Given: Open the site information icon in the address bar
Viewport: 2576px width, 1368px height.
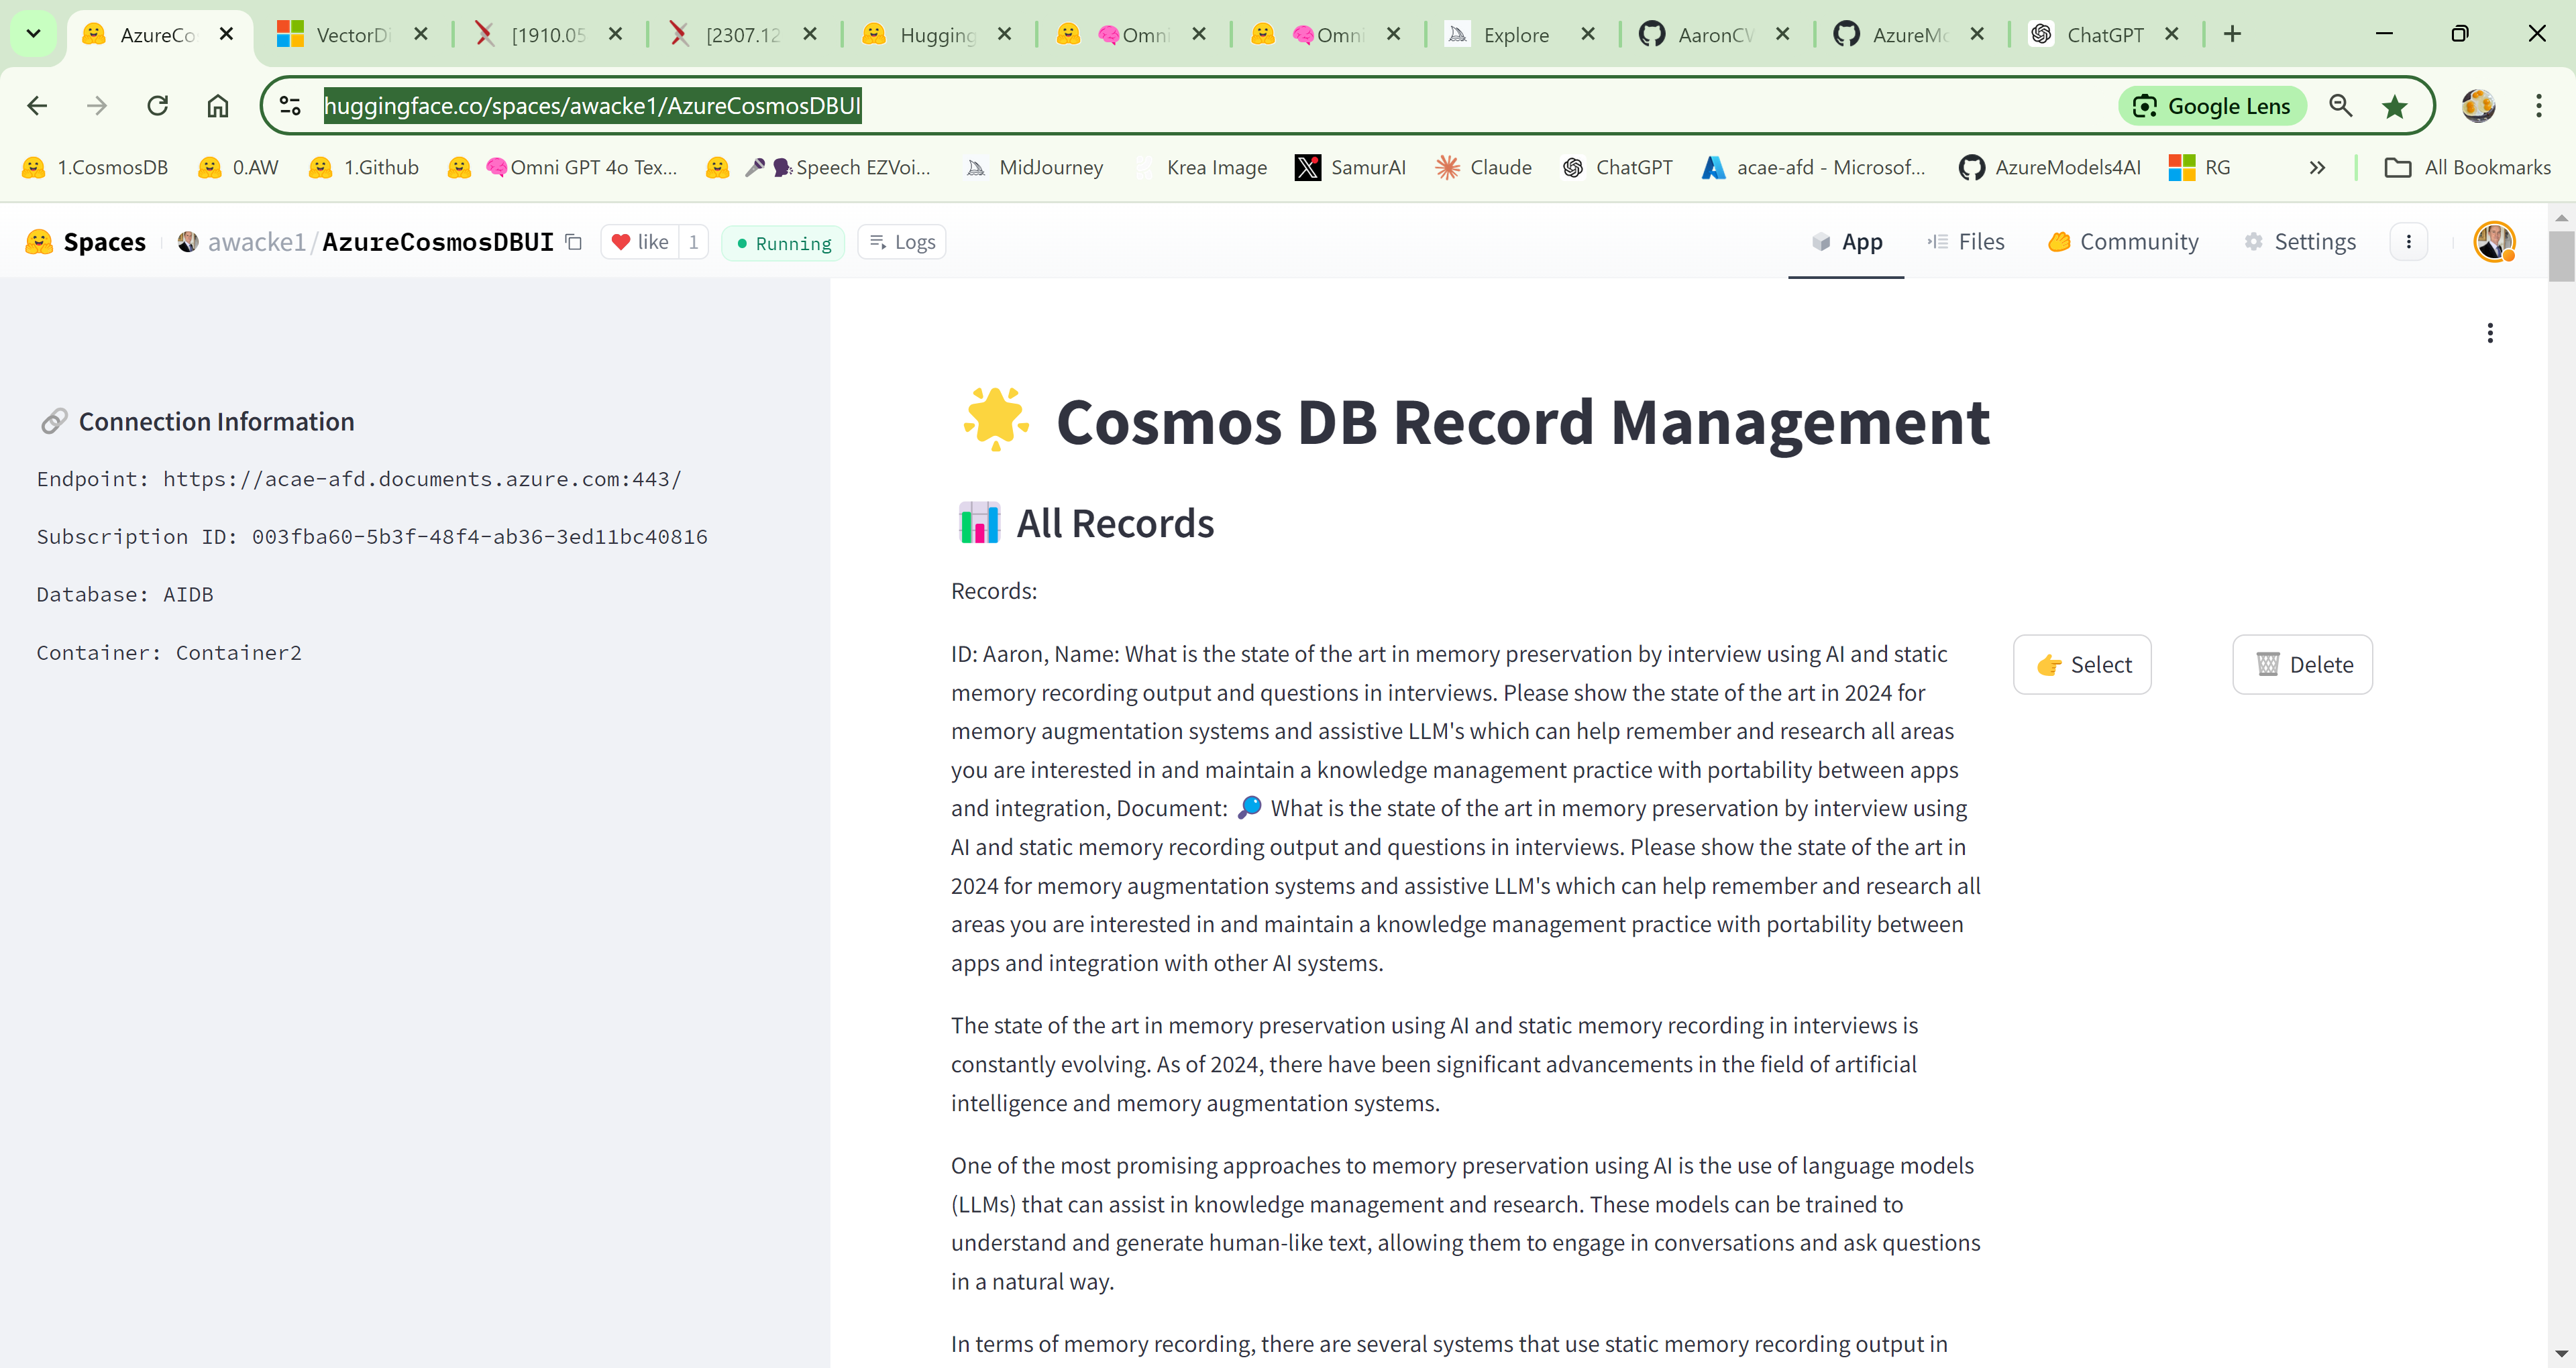Looking at the screenshot, I should [290, 106].
